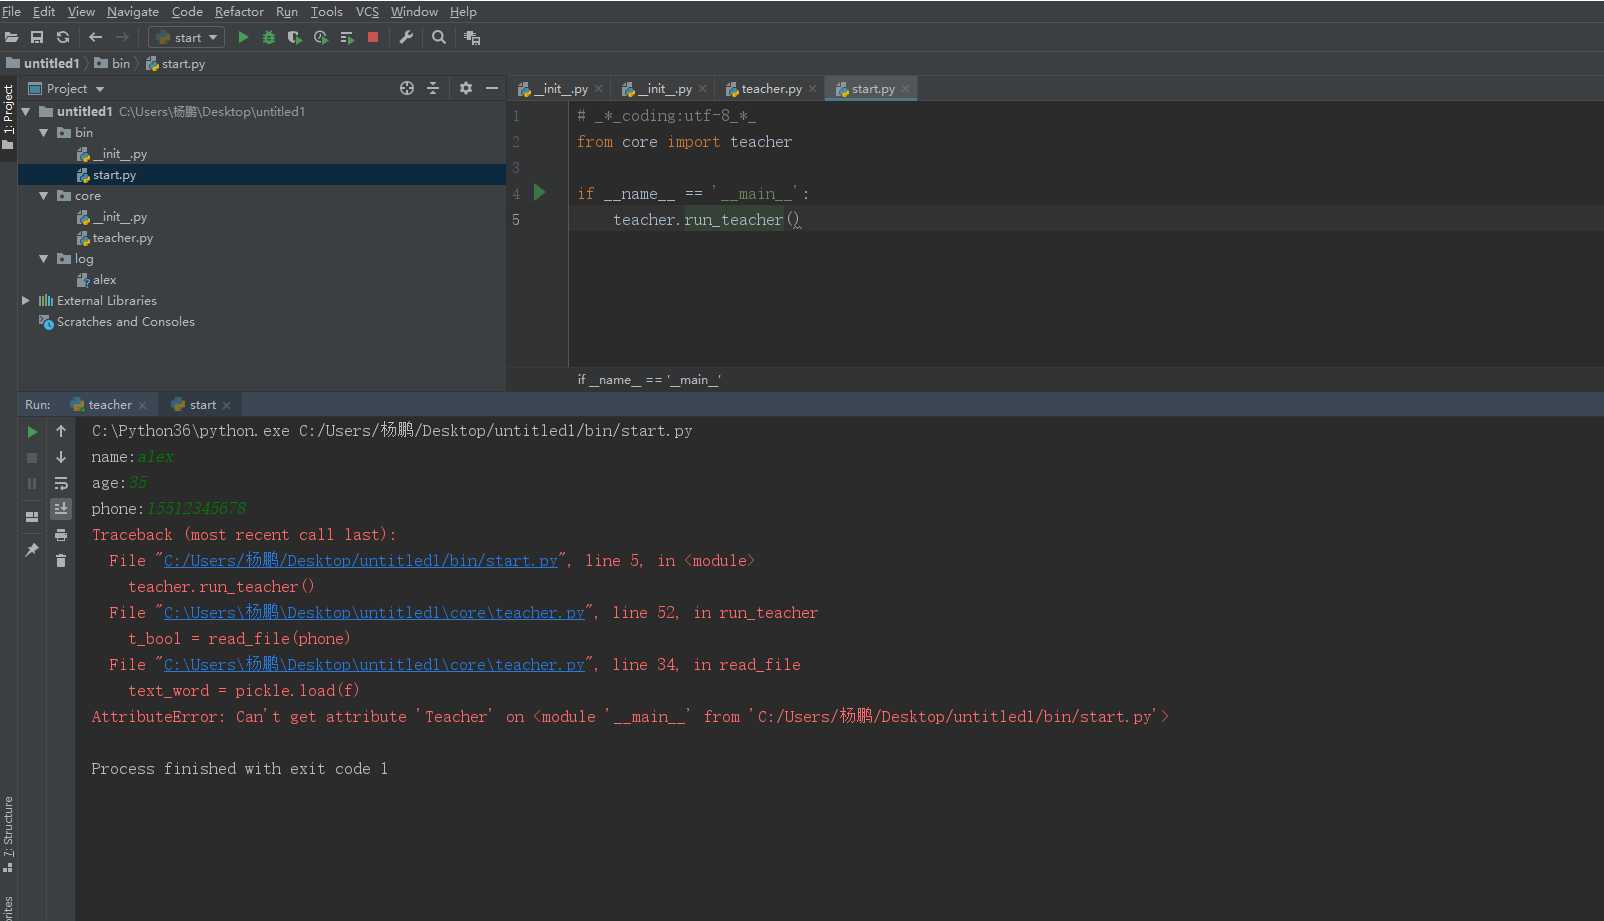The height and width of the screenshot is (921, 1604).
Task: Rerun 'start' from Run panel
Action: (x=32, y=432)
